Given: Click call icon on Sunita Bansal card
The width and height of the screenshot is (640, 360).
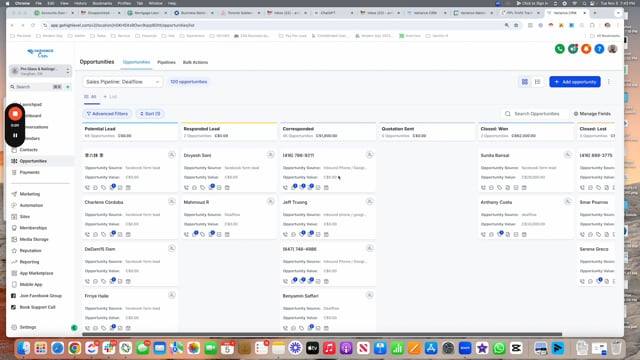Looking at the screenshot, I should pyautogui.click(x=483, y=188).
